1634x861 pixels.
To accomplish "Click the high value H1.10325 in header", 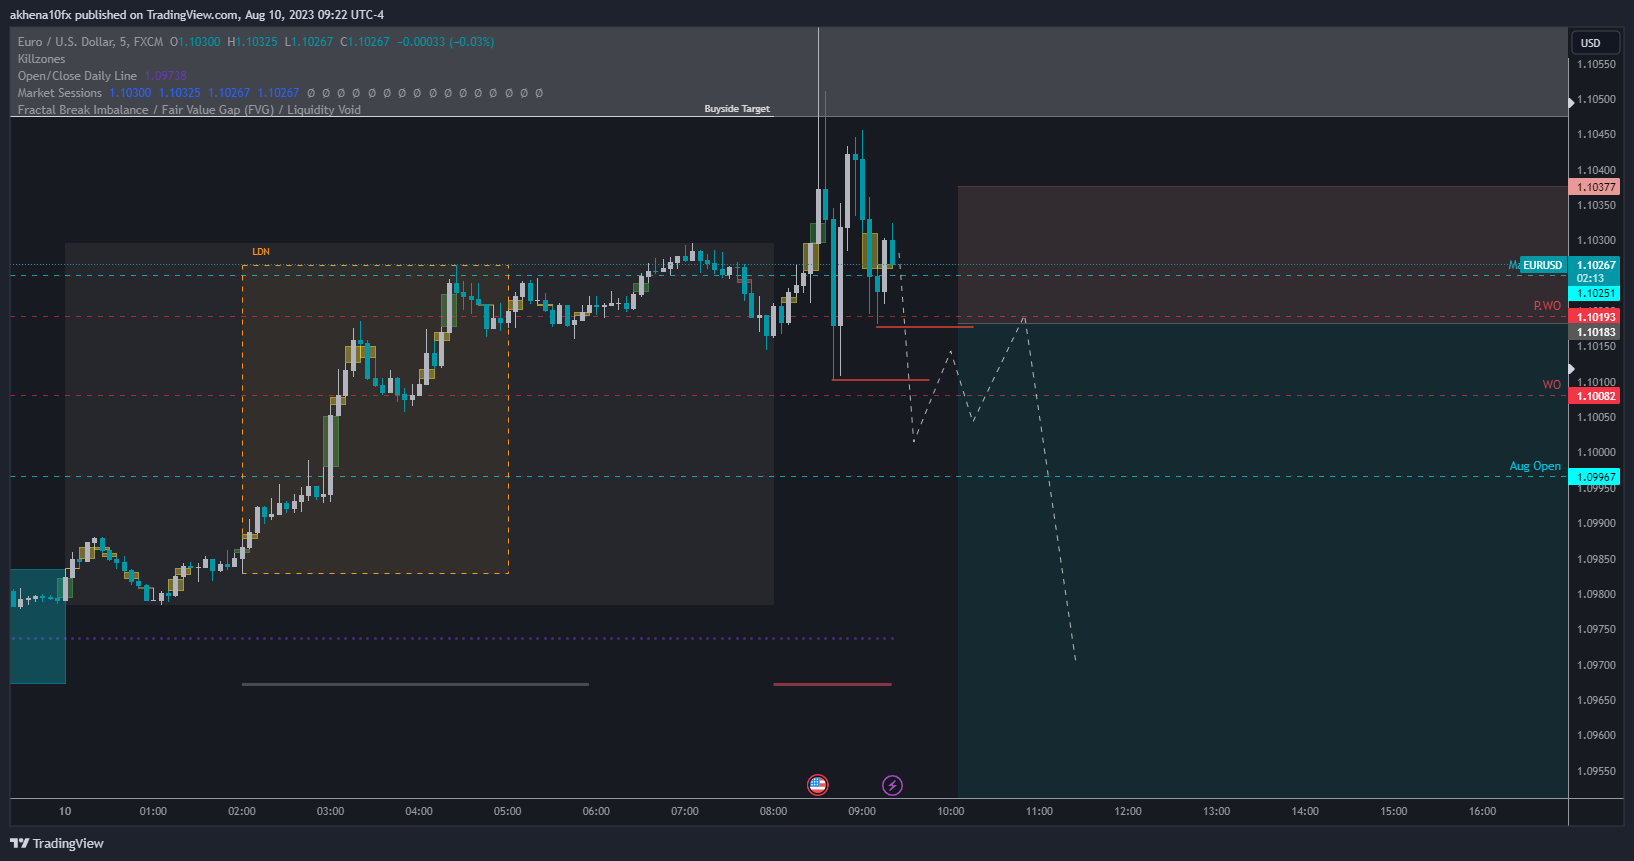I will tap(252, 42).
